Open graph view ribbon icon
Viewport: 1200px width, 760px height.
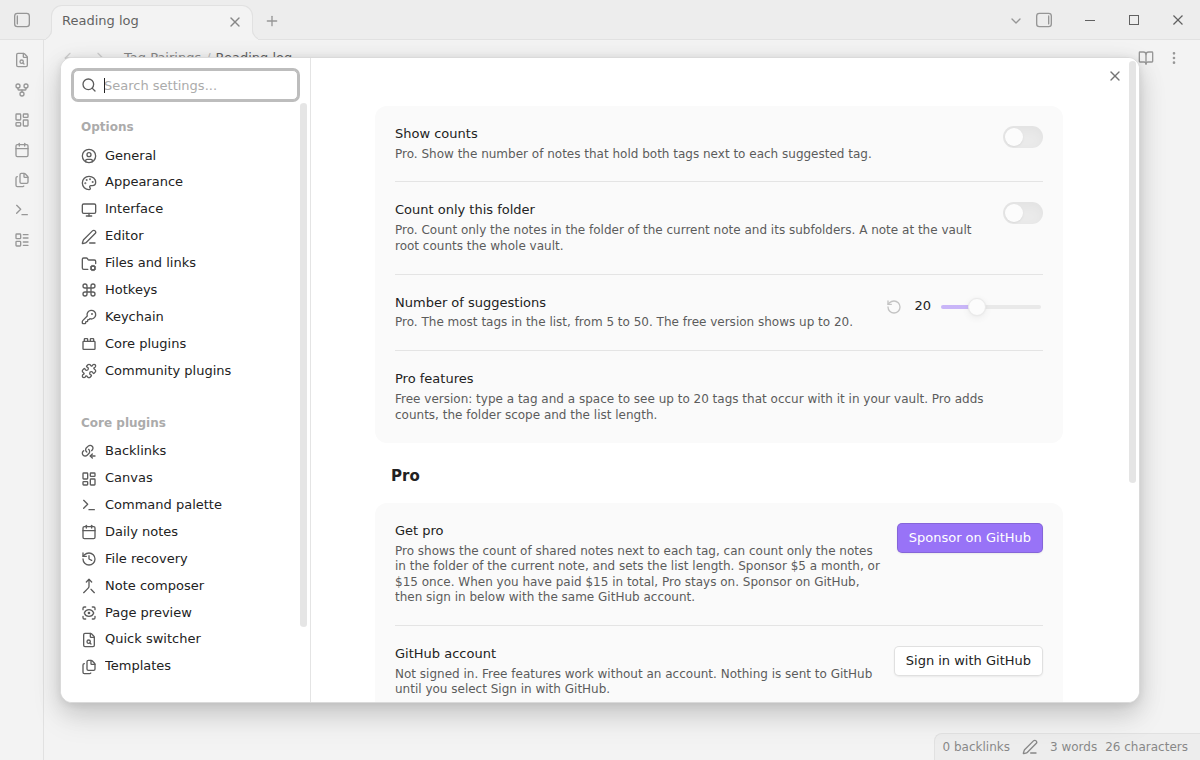click(22, 90)
